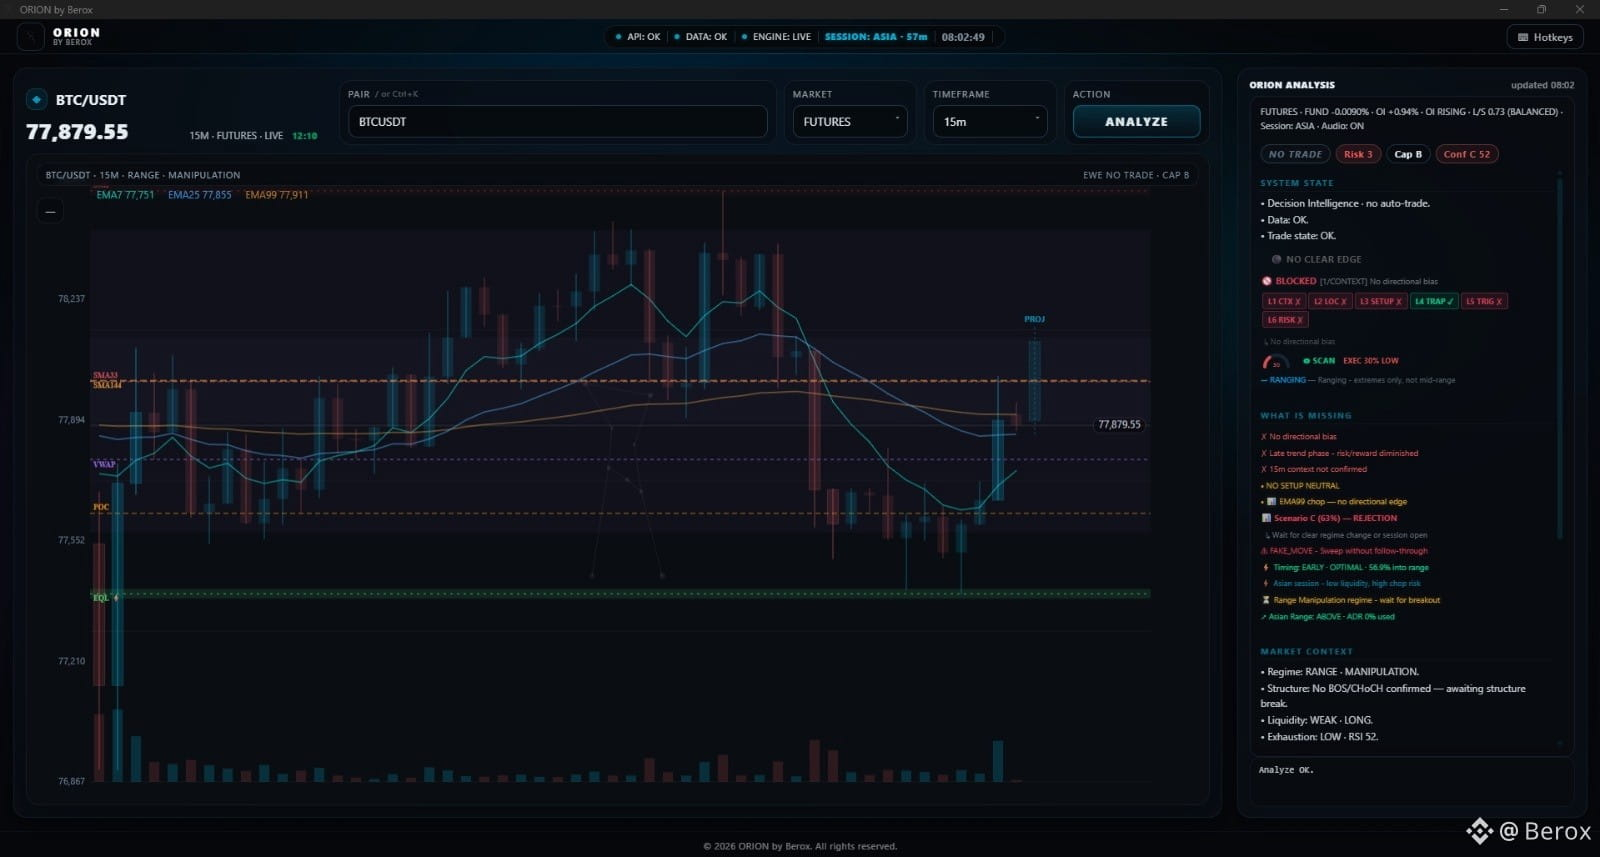Click the 'Liquidity: WEAK - LONG.' line
The width and height of the screenshot is (1600, 857).
pyautogui.click(x=1317, y=720)
